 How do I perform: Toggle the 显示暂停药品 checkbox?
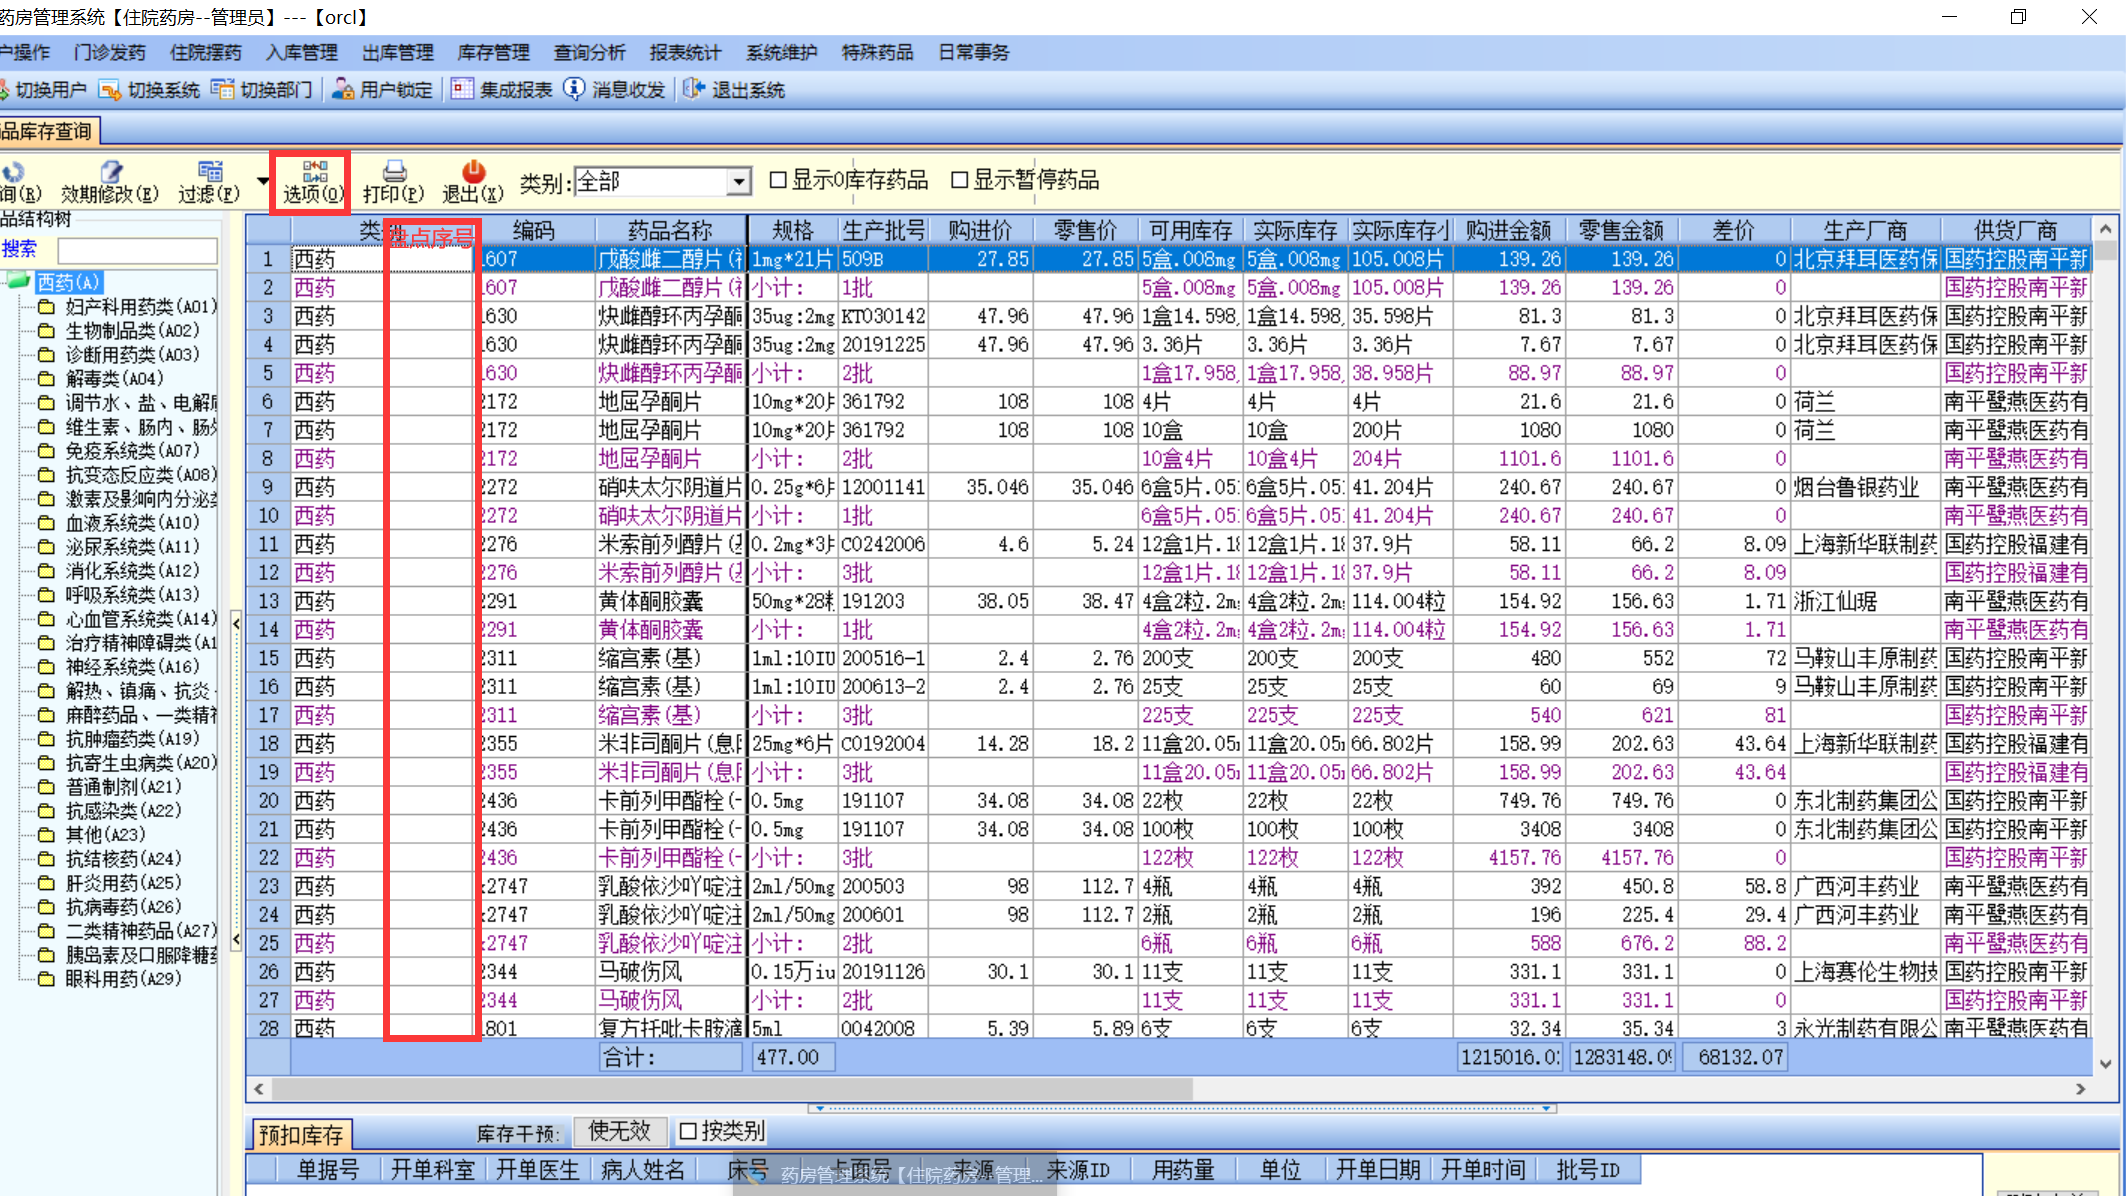coord(959,180)
